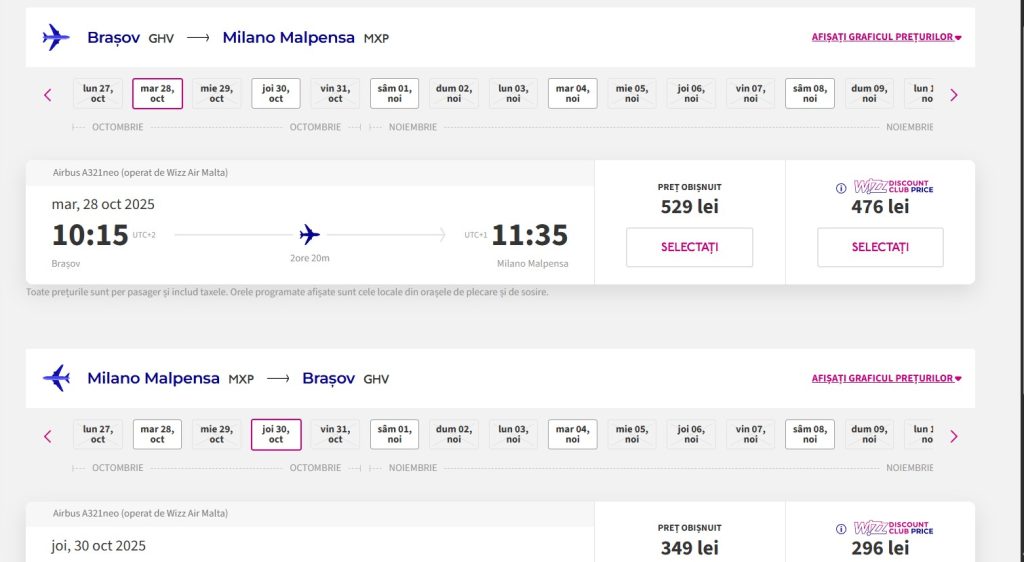
Task: Click the Wizz Discount Club Price logo on return flight
Action: click(x=892, y=528)
